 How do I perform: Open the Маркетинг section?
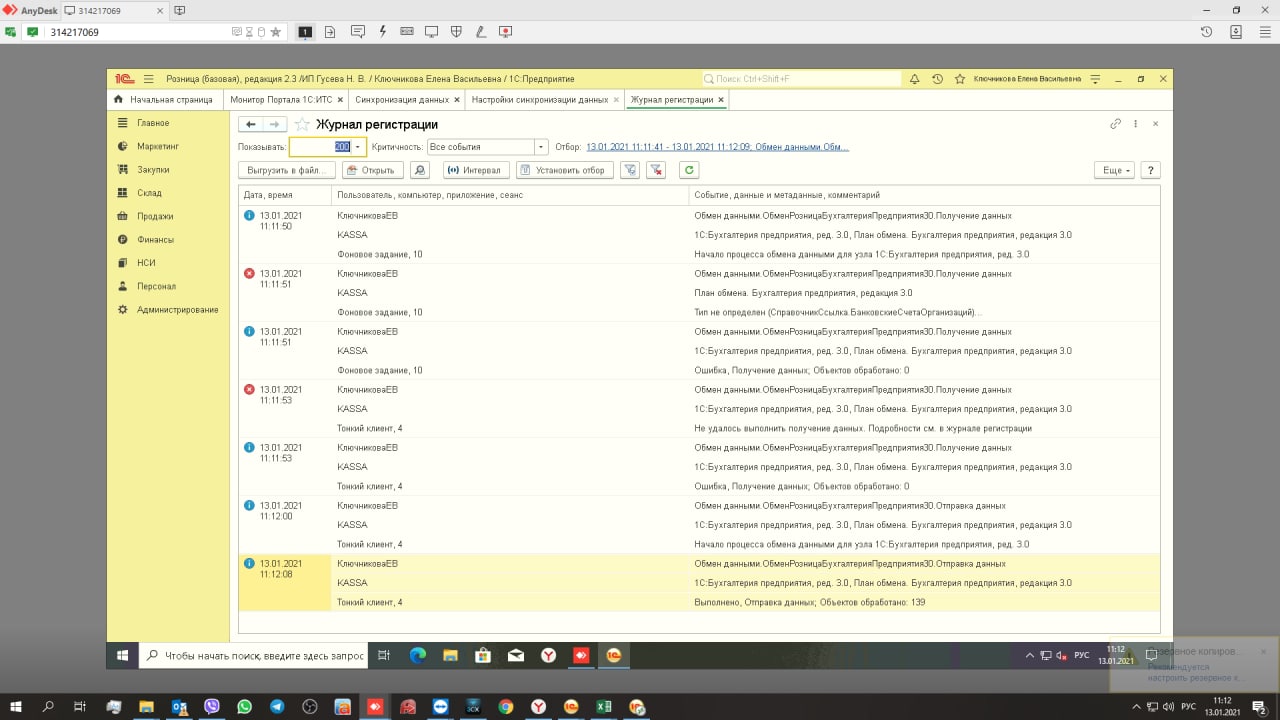[x=158, y=146]
